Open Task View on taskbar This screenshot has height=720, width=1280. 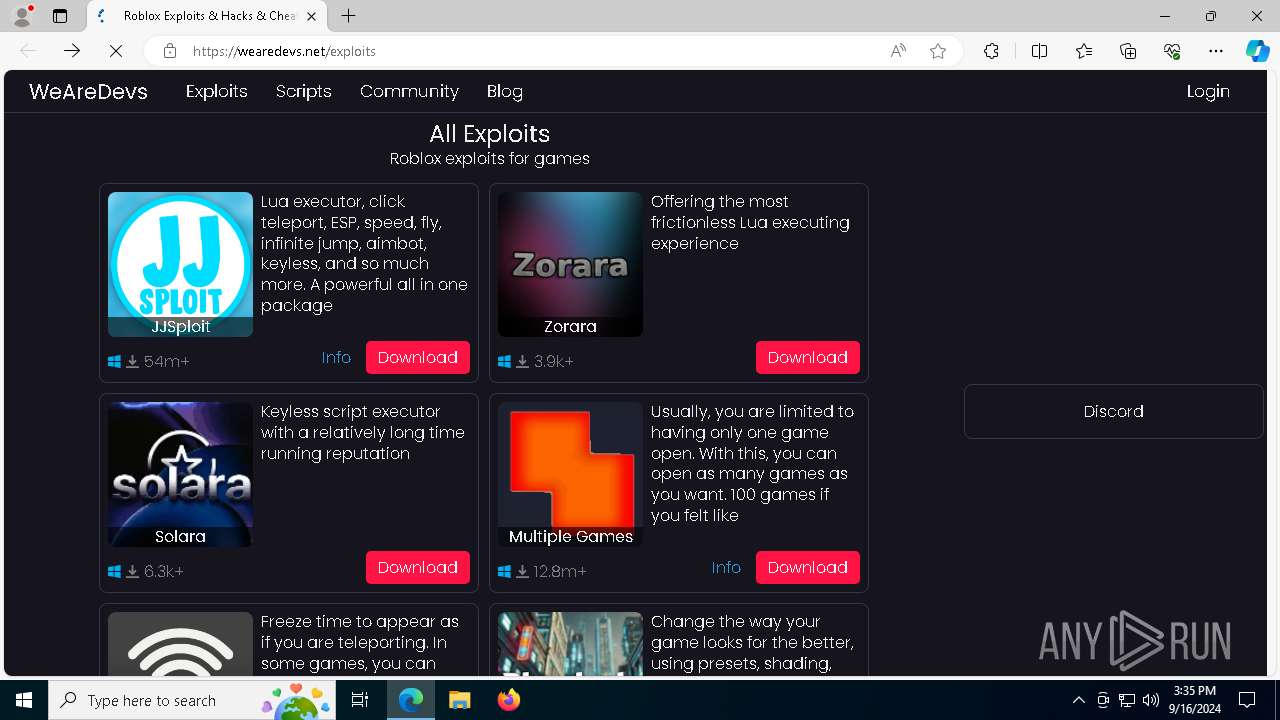[x=360, y=700]
